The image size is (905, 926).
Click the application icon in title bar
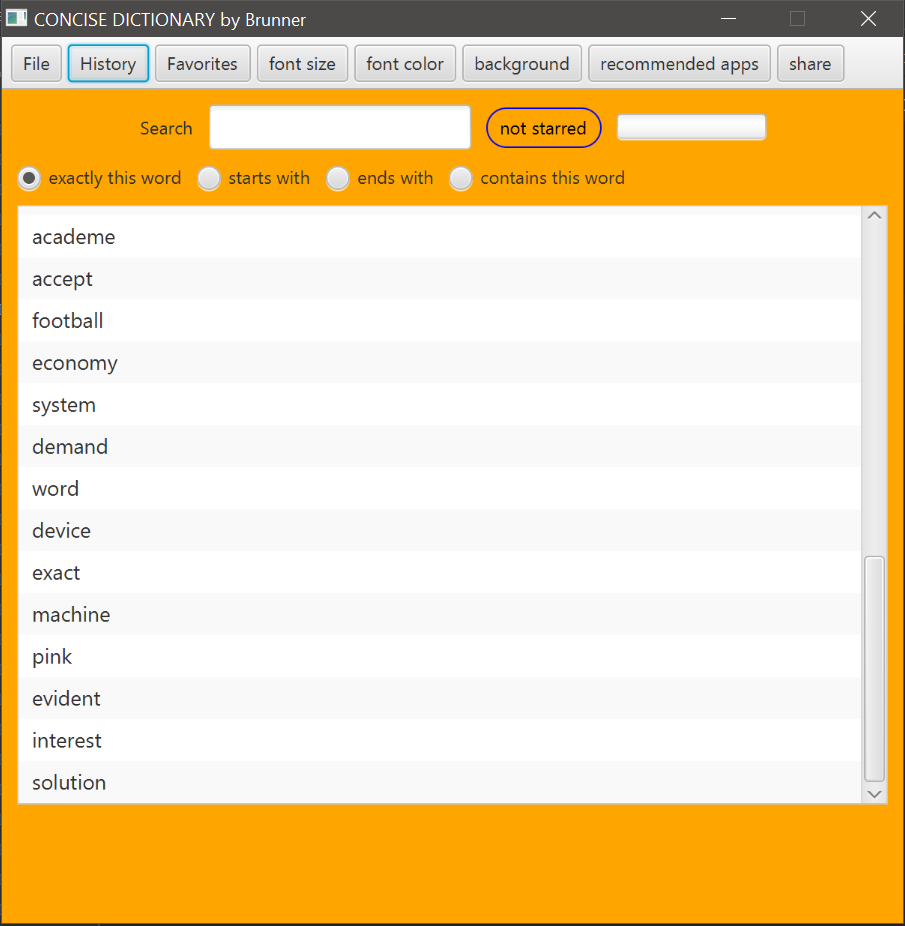point(17,18)
